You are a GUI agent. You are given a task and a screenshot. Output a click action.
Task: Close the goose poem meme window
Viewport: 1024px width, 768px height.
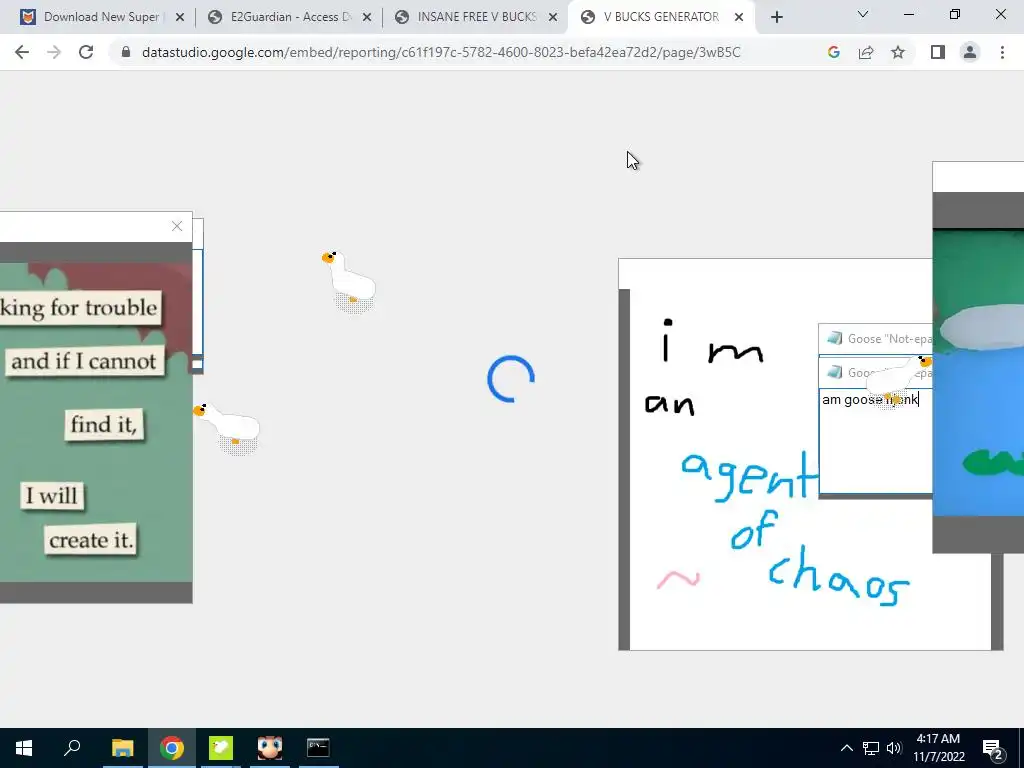coord(177,226)
